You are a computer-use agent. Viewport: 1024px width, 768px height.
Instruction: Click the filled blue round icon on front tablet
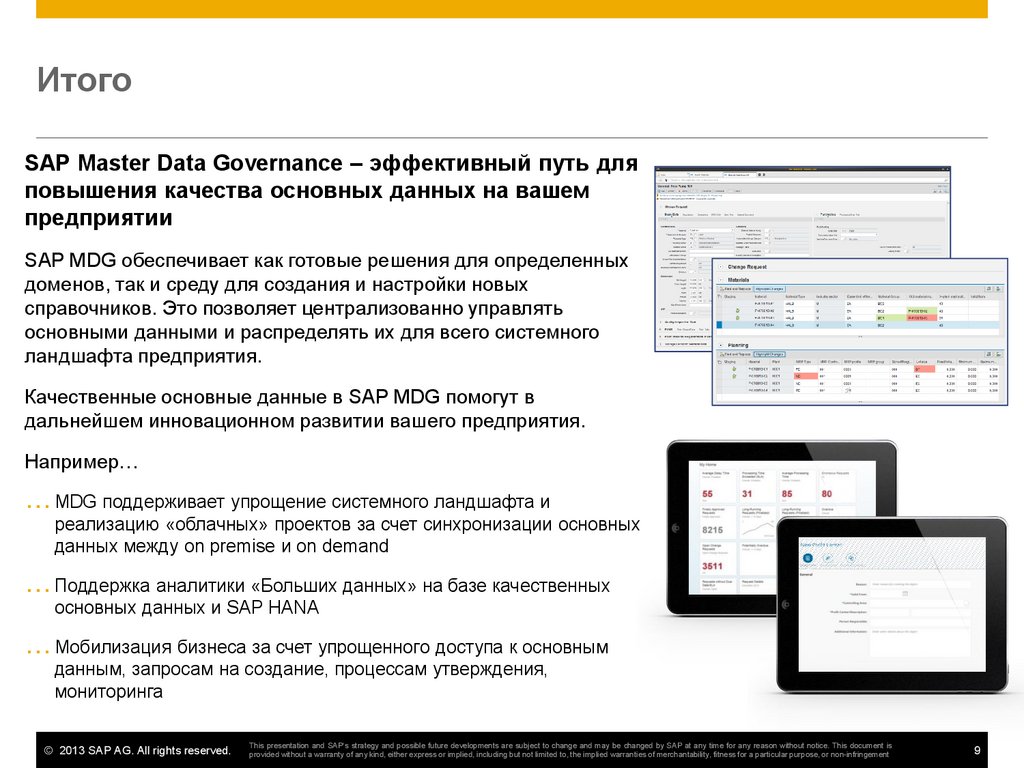(x=808, y=558)
